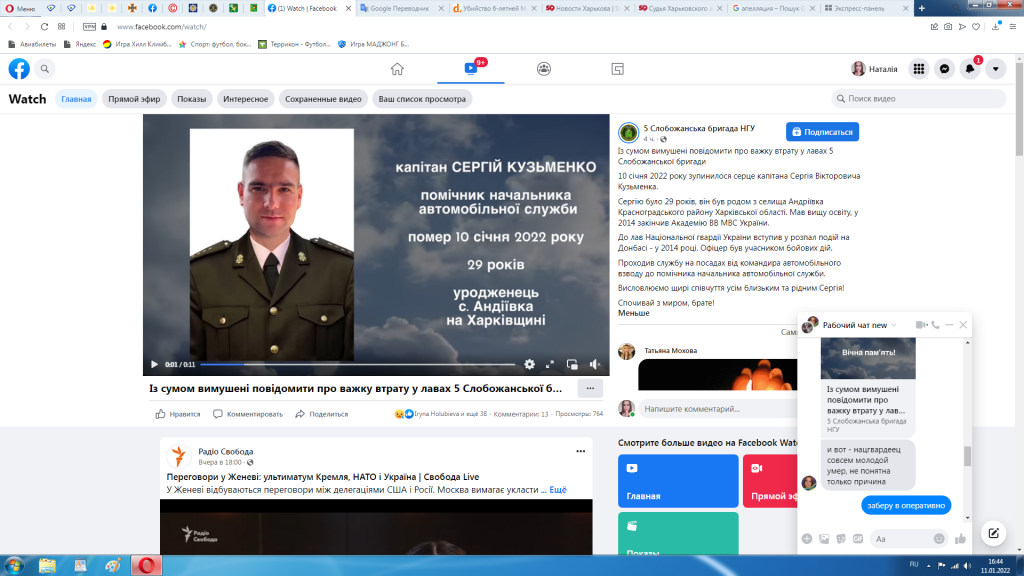Toggle the video fullscreen icon
This screenshot has width=1024, height=576.
click(550, 364)
